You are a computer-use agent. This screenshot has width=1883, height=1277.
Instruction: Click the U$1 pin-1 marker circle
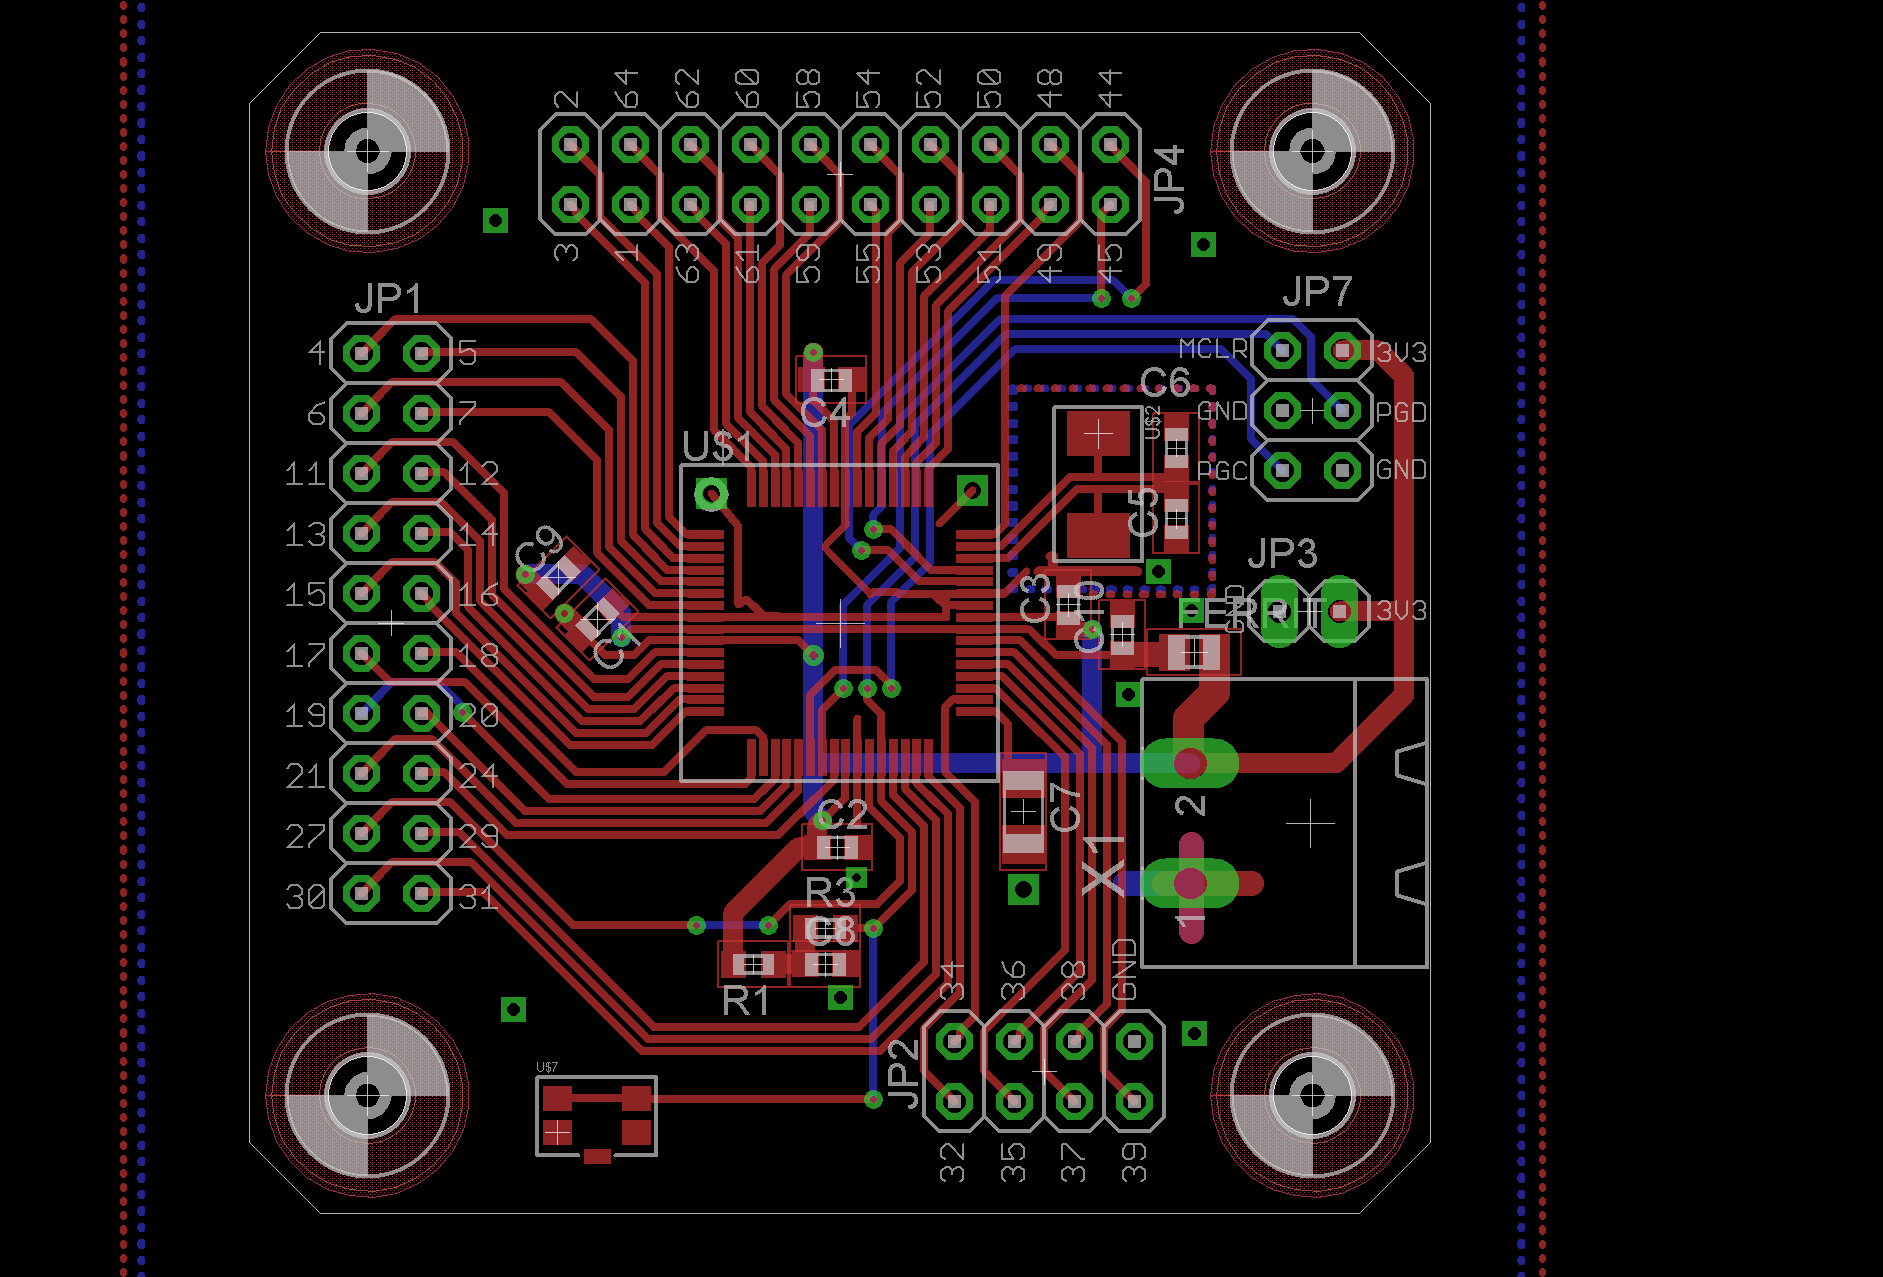711,493
